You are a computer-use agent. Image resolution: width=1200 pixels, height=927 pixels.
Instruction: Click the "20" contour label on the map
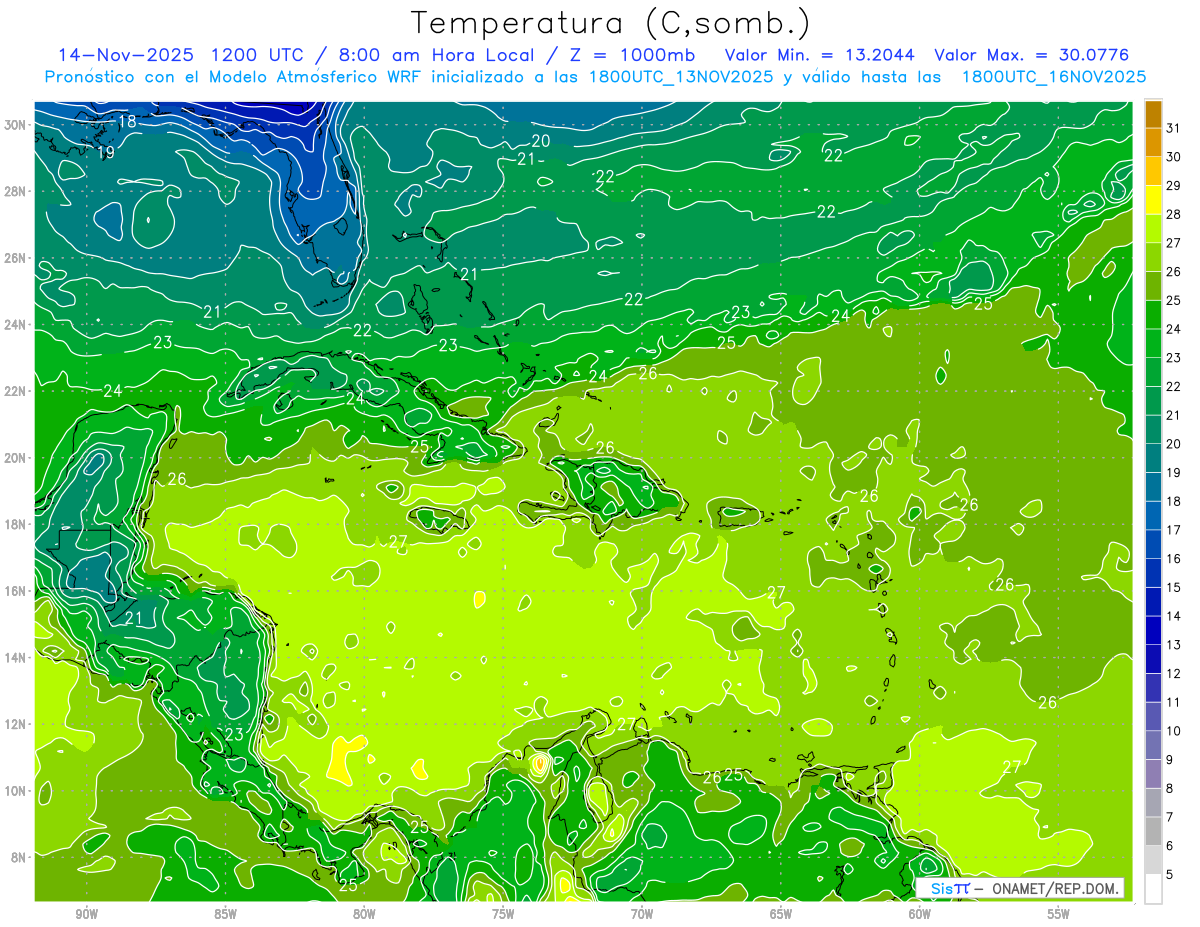pos(541,141)
